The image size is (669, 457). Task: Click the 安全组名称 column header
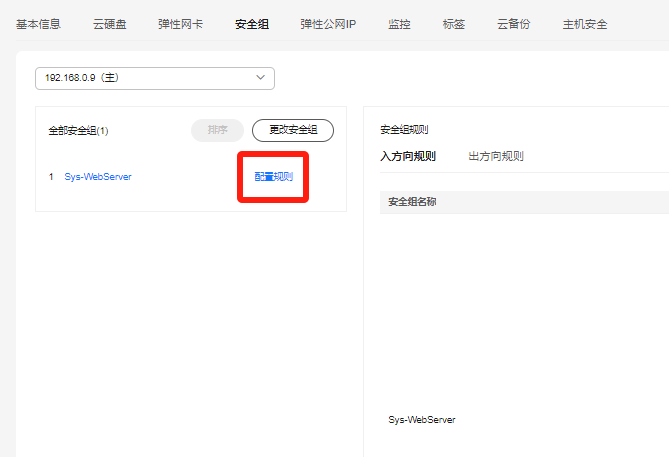pyautogui.click(x=412, y=202)
